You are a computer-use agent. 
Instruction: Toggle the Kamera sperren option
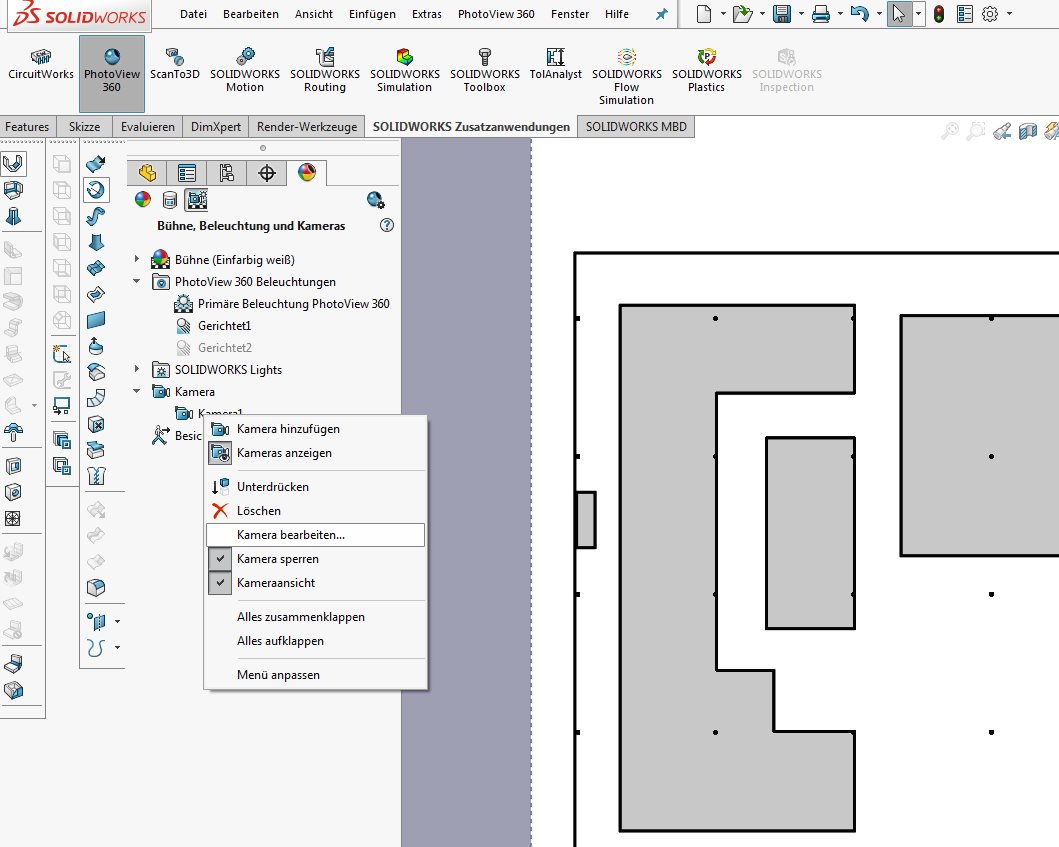click(276, 559)
